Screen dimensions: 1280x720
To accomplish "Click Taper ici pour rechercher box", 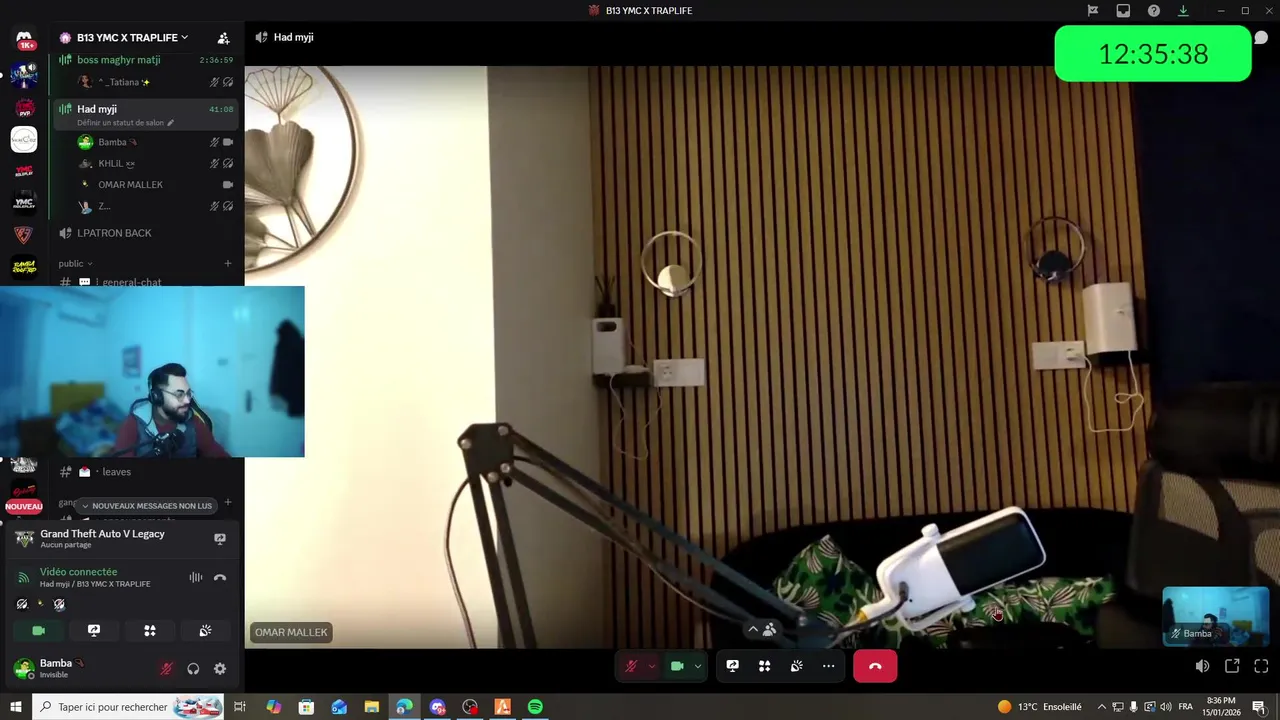I will pyautogui.click(x=128, y=707).
